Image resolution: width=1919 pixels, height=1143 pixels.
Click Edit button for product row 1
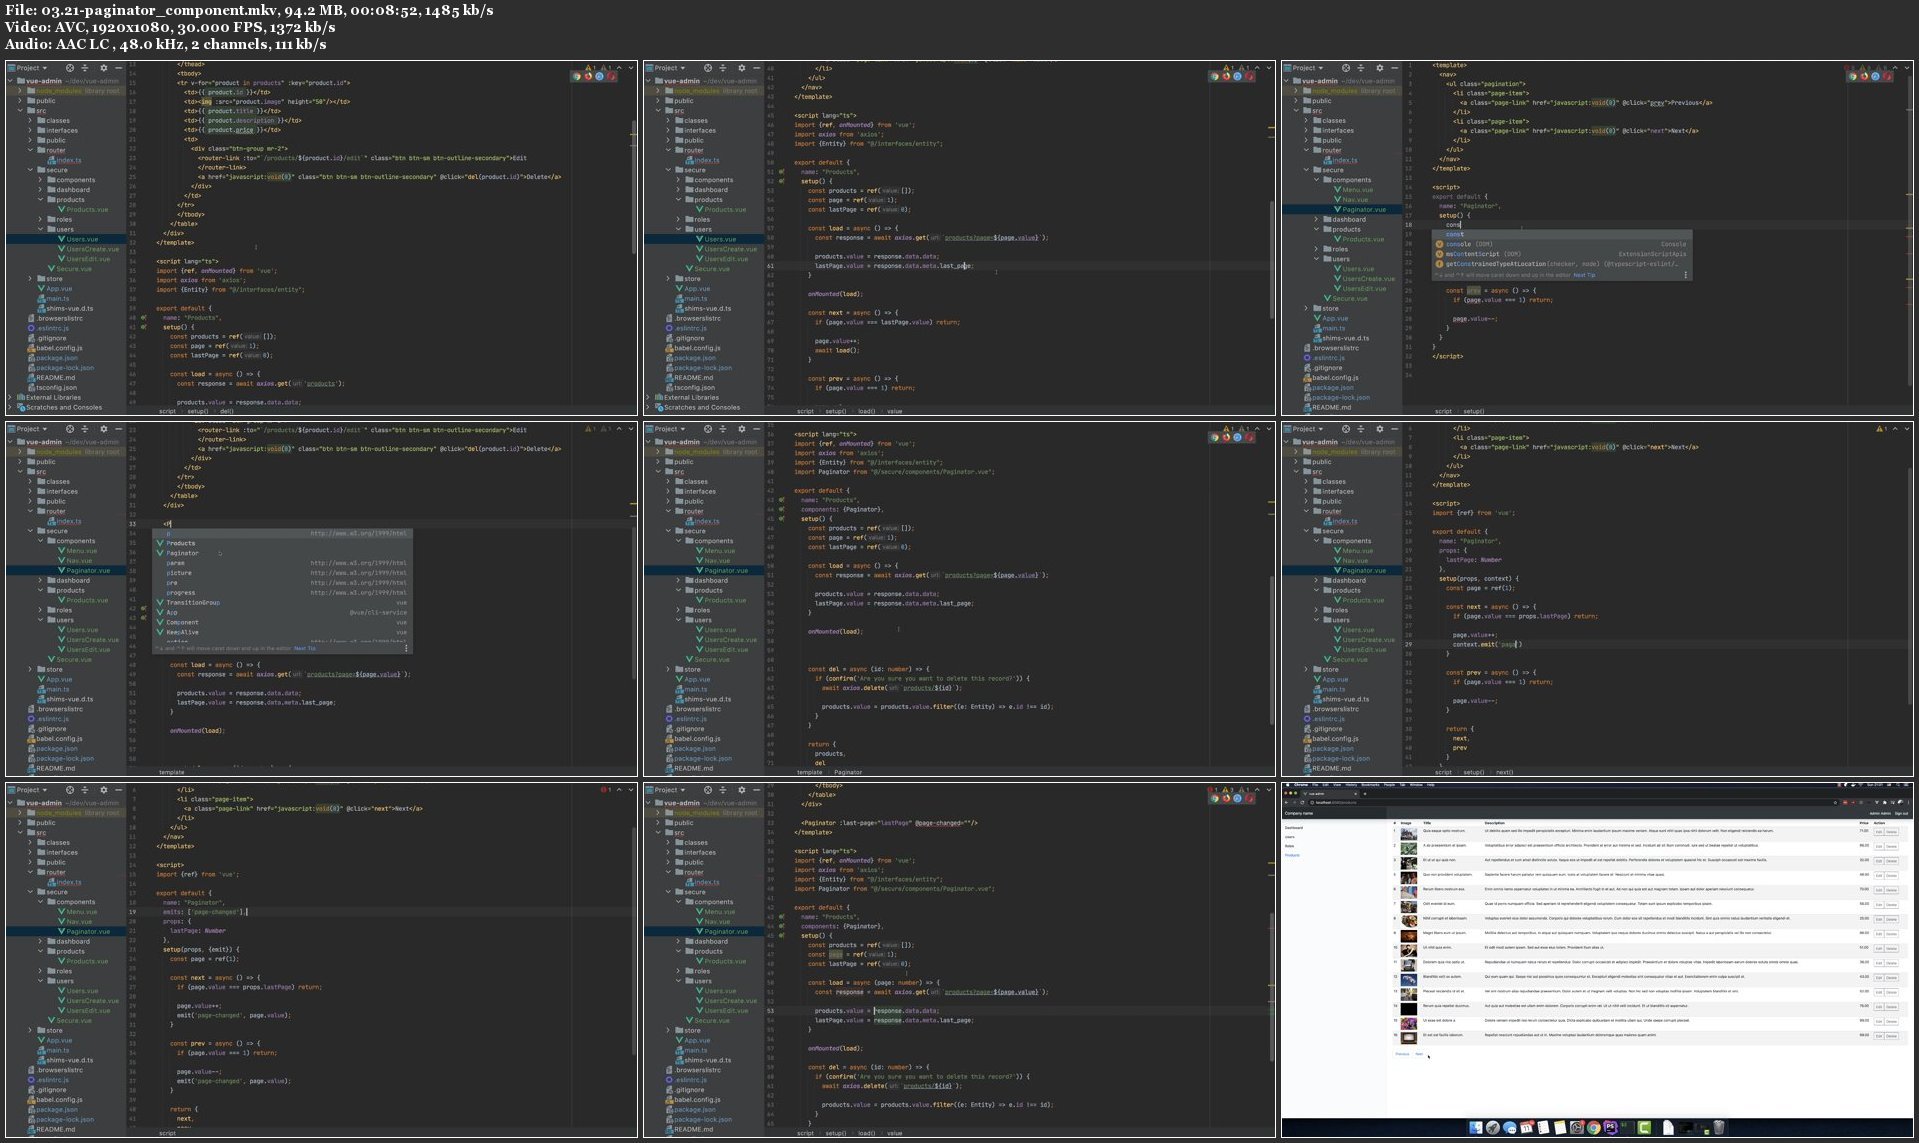(x=1879, y=832)
